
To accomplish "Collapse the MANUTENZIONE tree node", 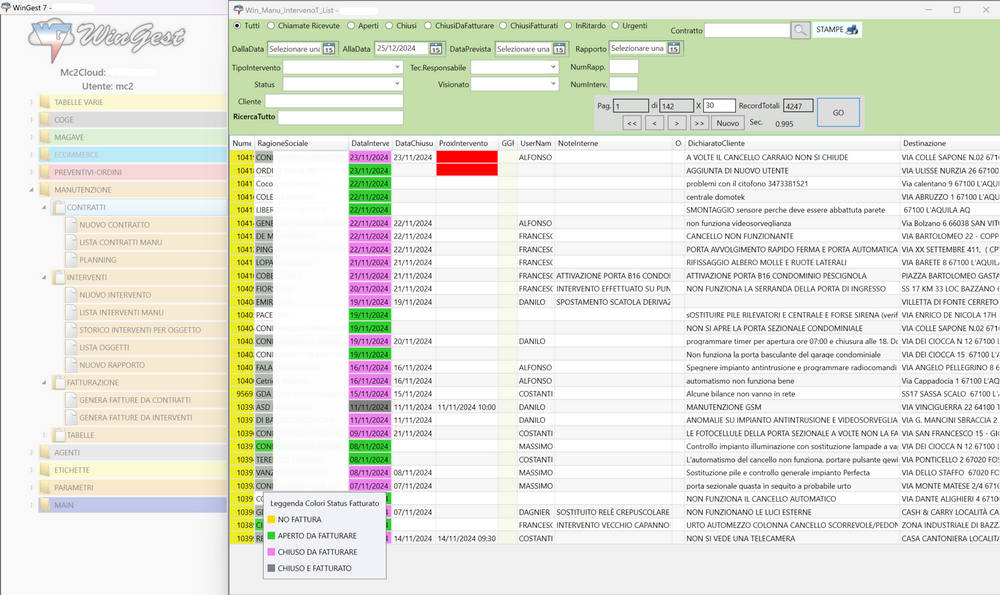I will (31, 190).
